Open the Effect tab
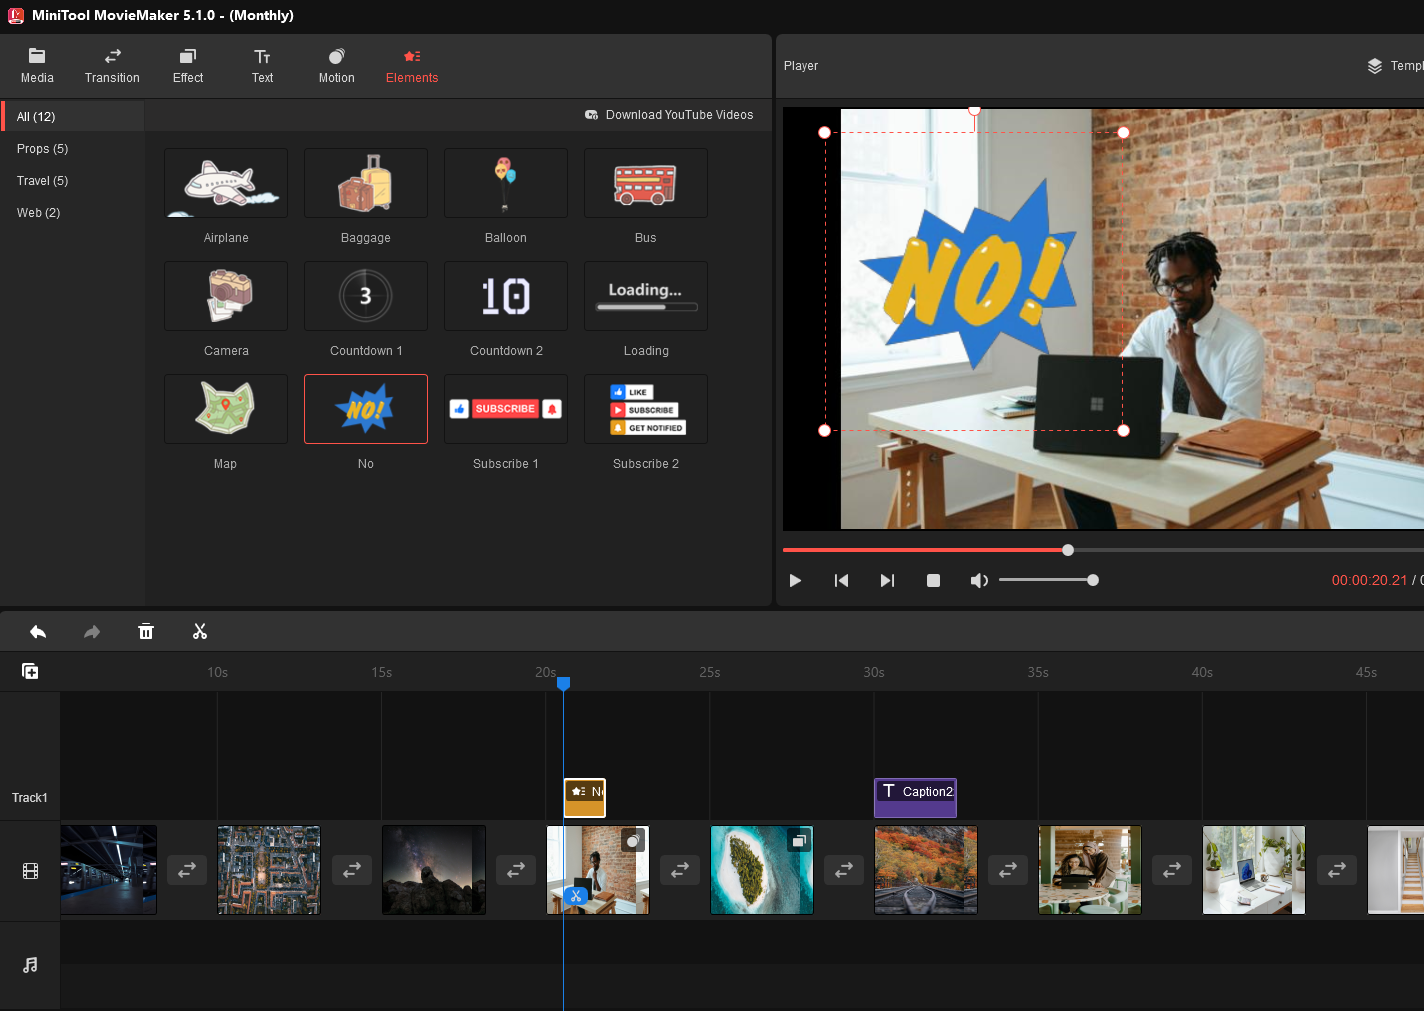 [x=188, y=66]
